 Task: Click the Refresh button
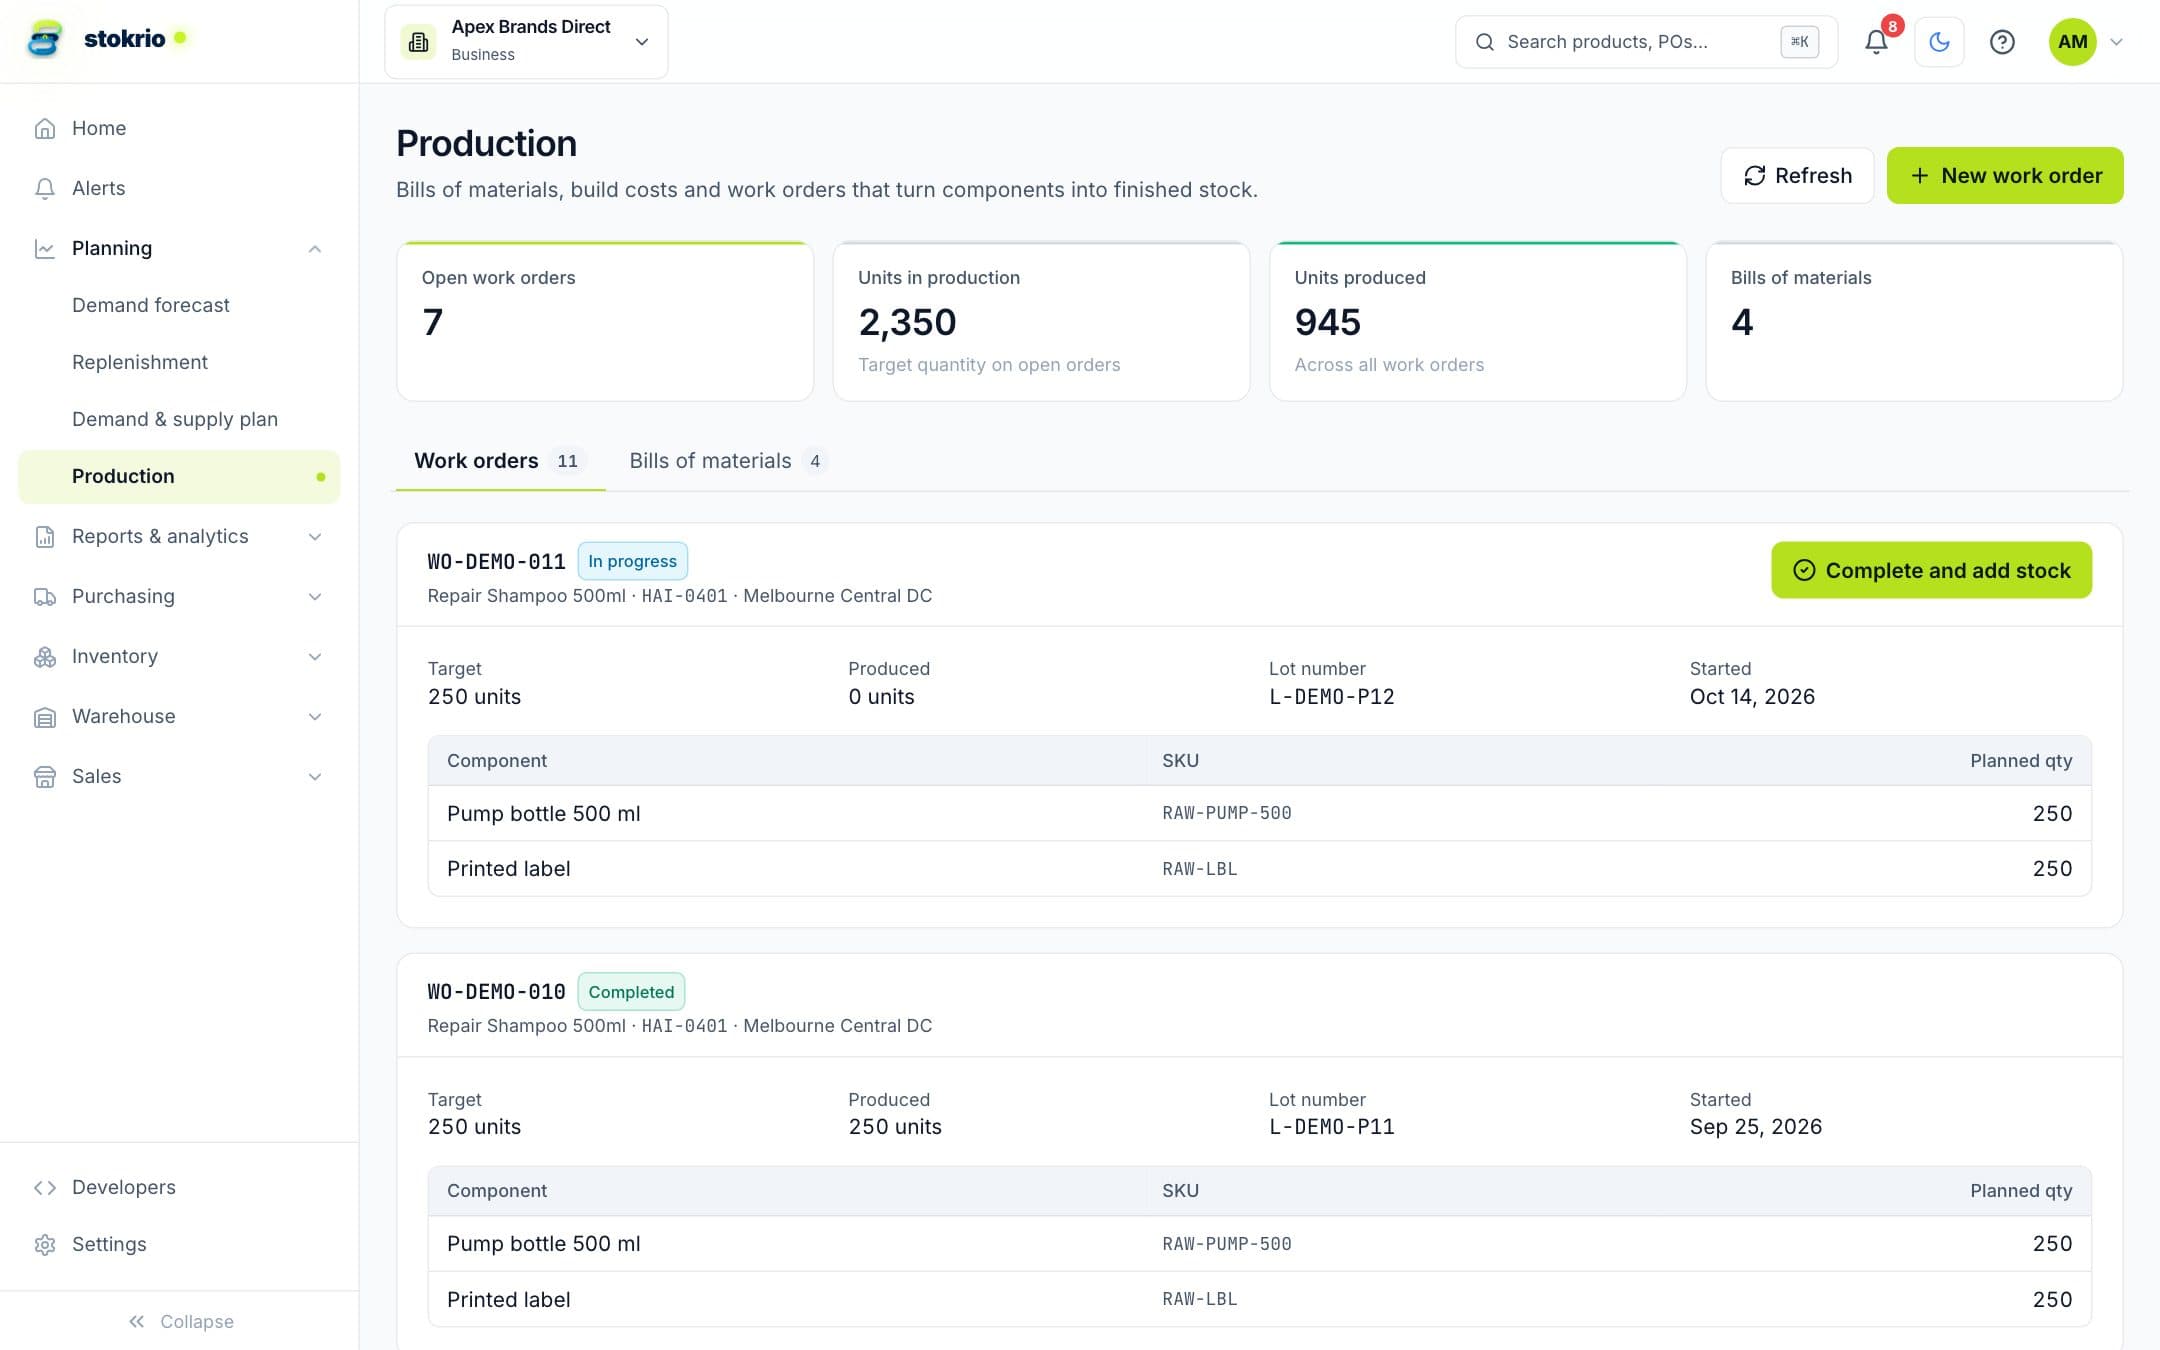coord(1797,175)
